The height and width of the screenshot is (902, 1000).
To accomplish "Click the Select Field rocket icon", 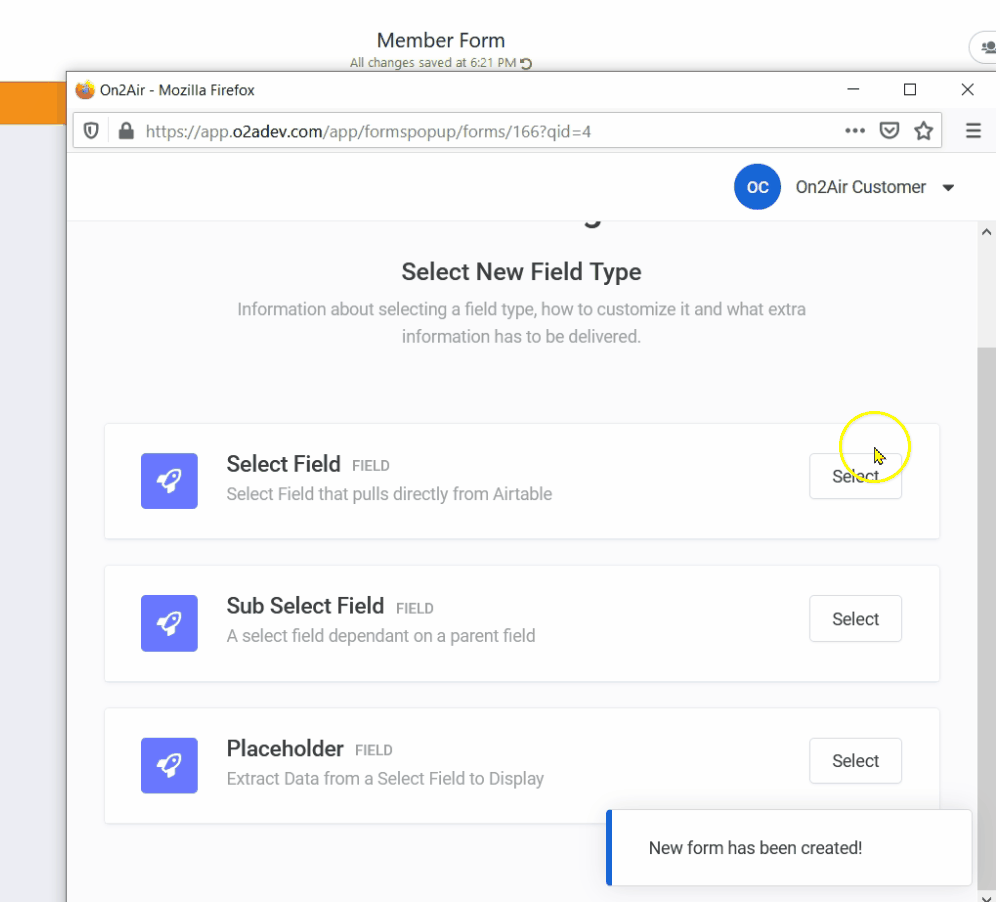I will pos(169,481).
